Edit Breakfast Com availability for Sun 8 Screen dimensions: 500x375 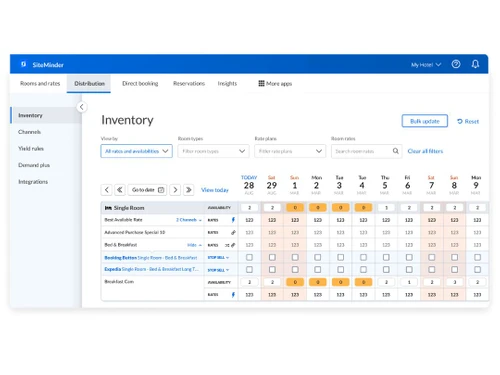454,282
